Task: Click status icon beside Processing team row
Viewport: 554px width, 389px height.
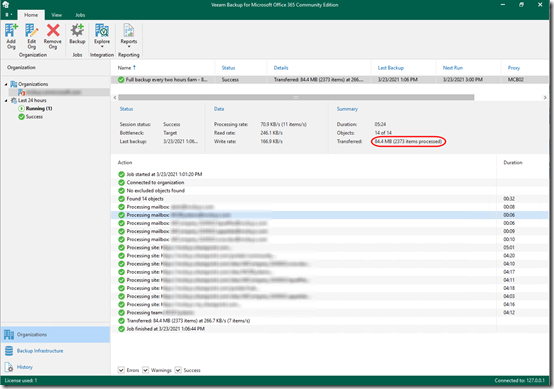Action: 121,312
